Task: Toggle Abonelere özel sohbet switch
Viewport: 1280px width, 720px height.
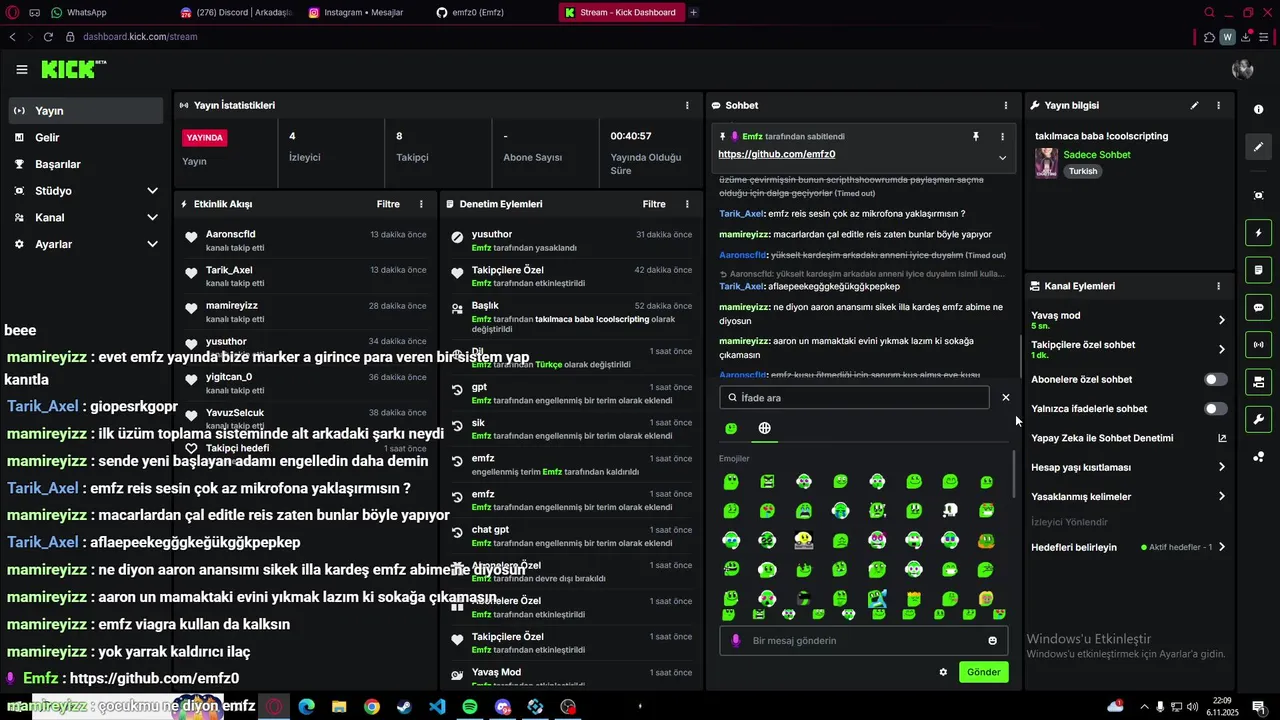Action: click(x=1215, y=380)
